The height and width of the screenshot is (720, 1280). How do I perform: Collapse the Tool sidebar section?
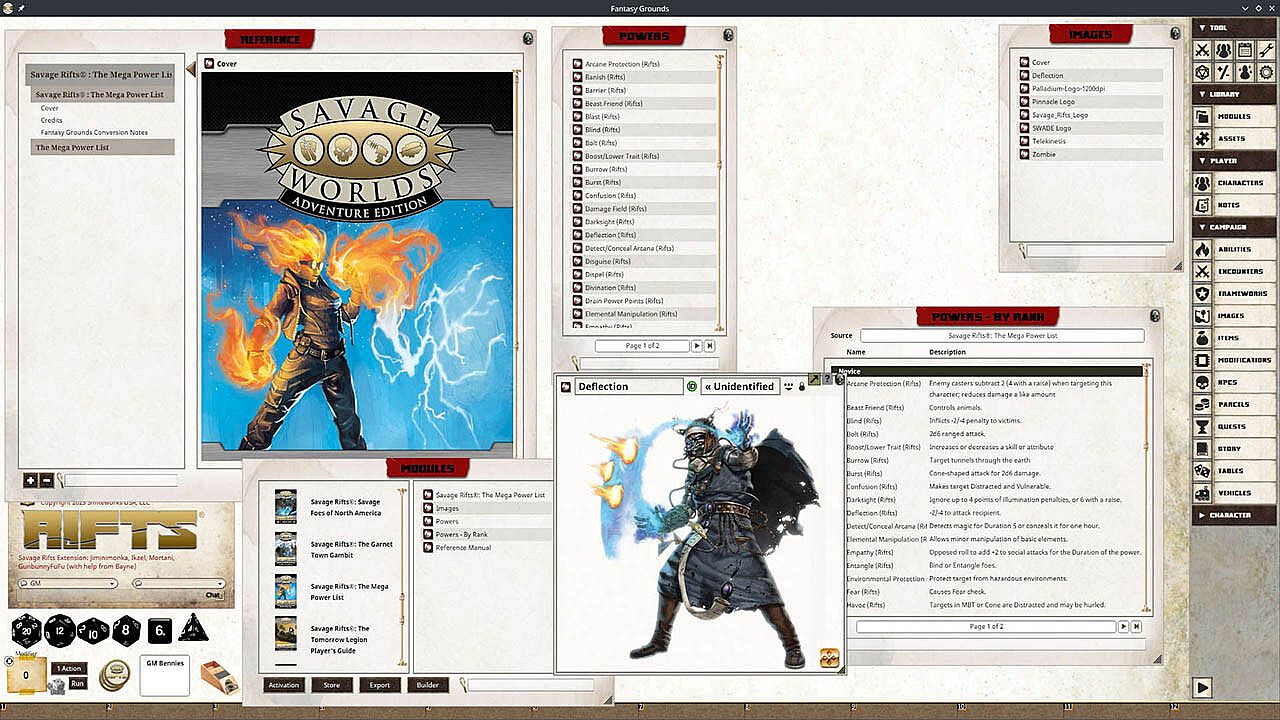click(x=1234, y=28)
